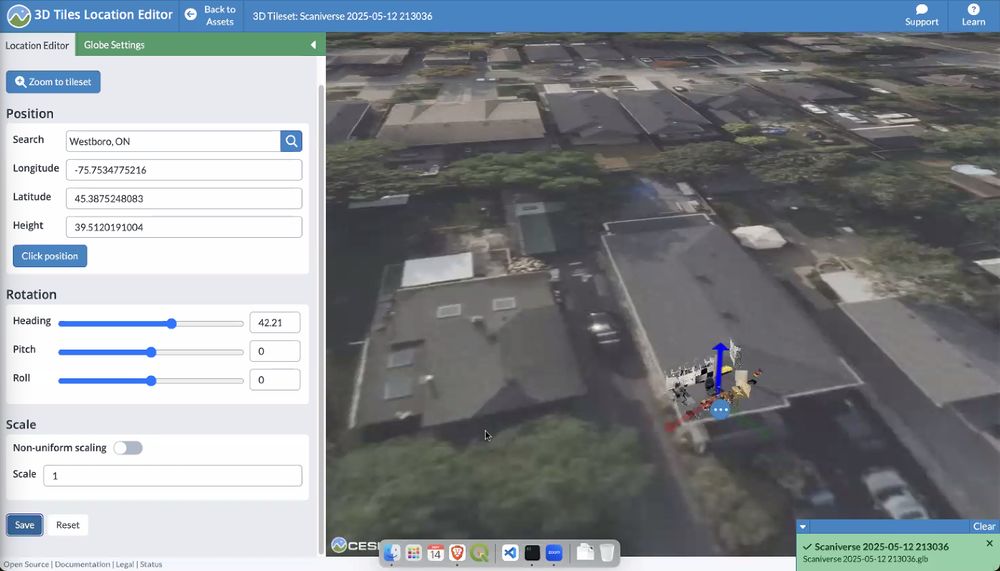The width and height of the screenshot is (1000, 571).
Task: Reset the location changes
Action: (x=68, y=525)
